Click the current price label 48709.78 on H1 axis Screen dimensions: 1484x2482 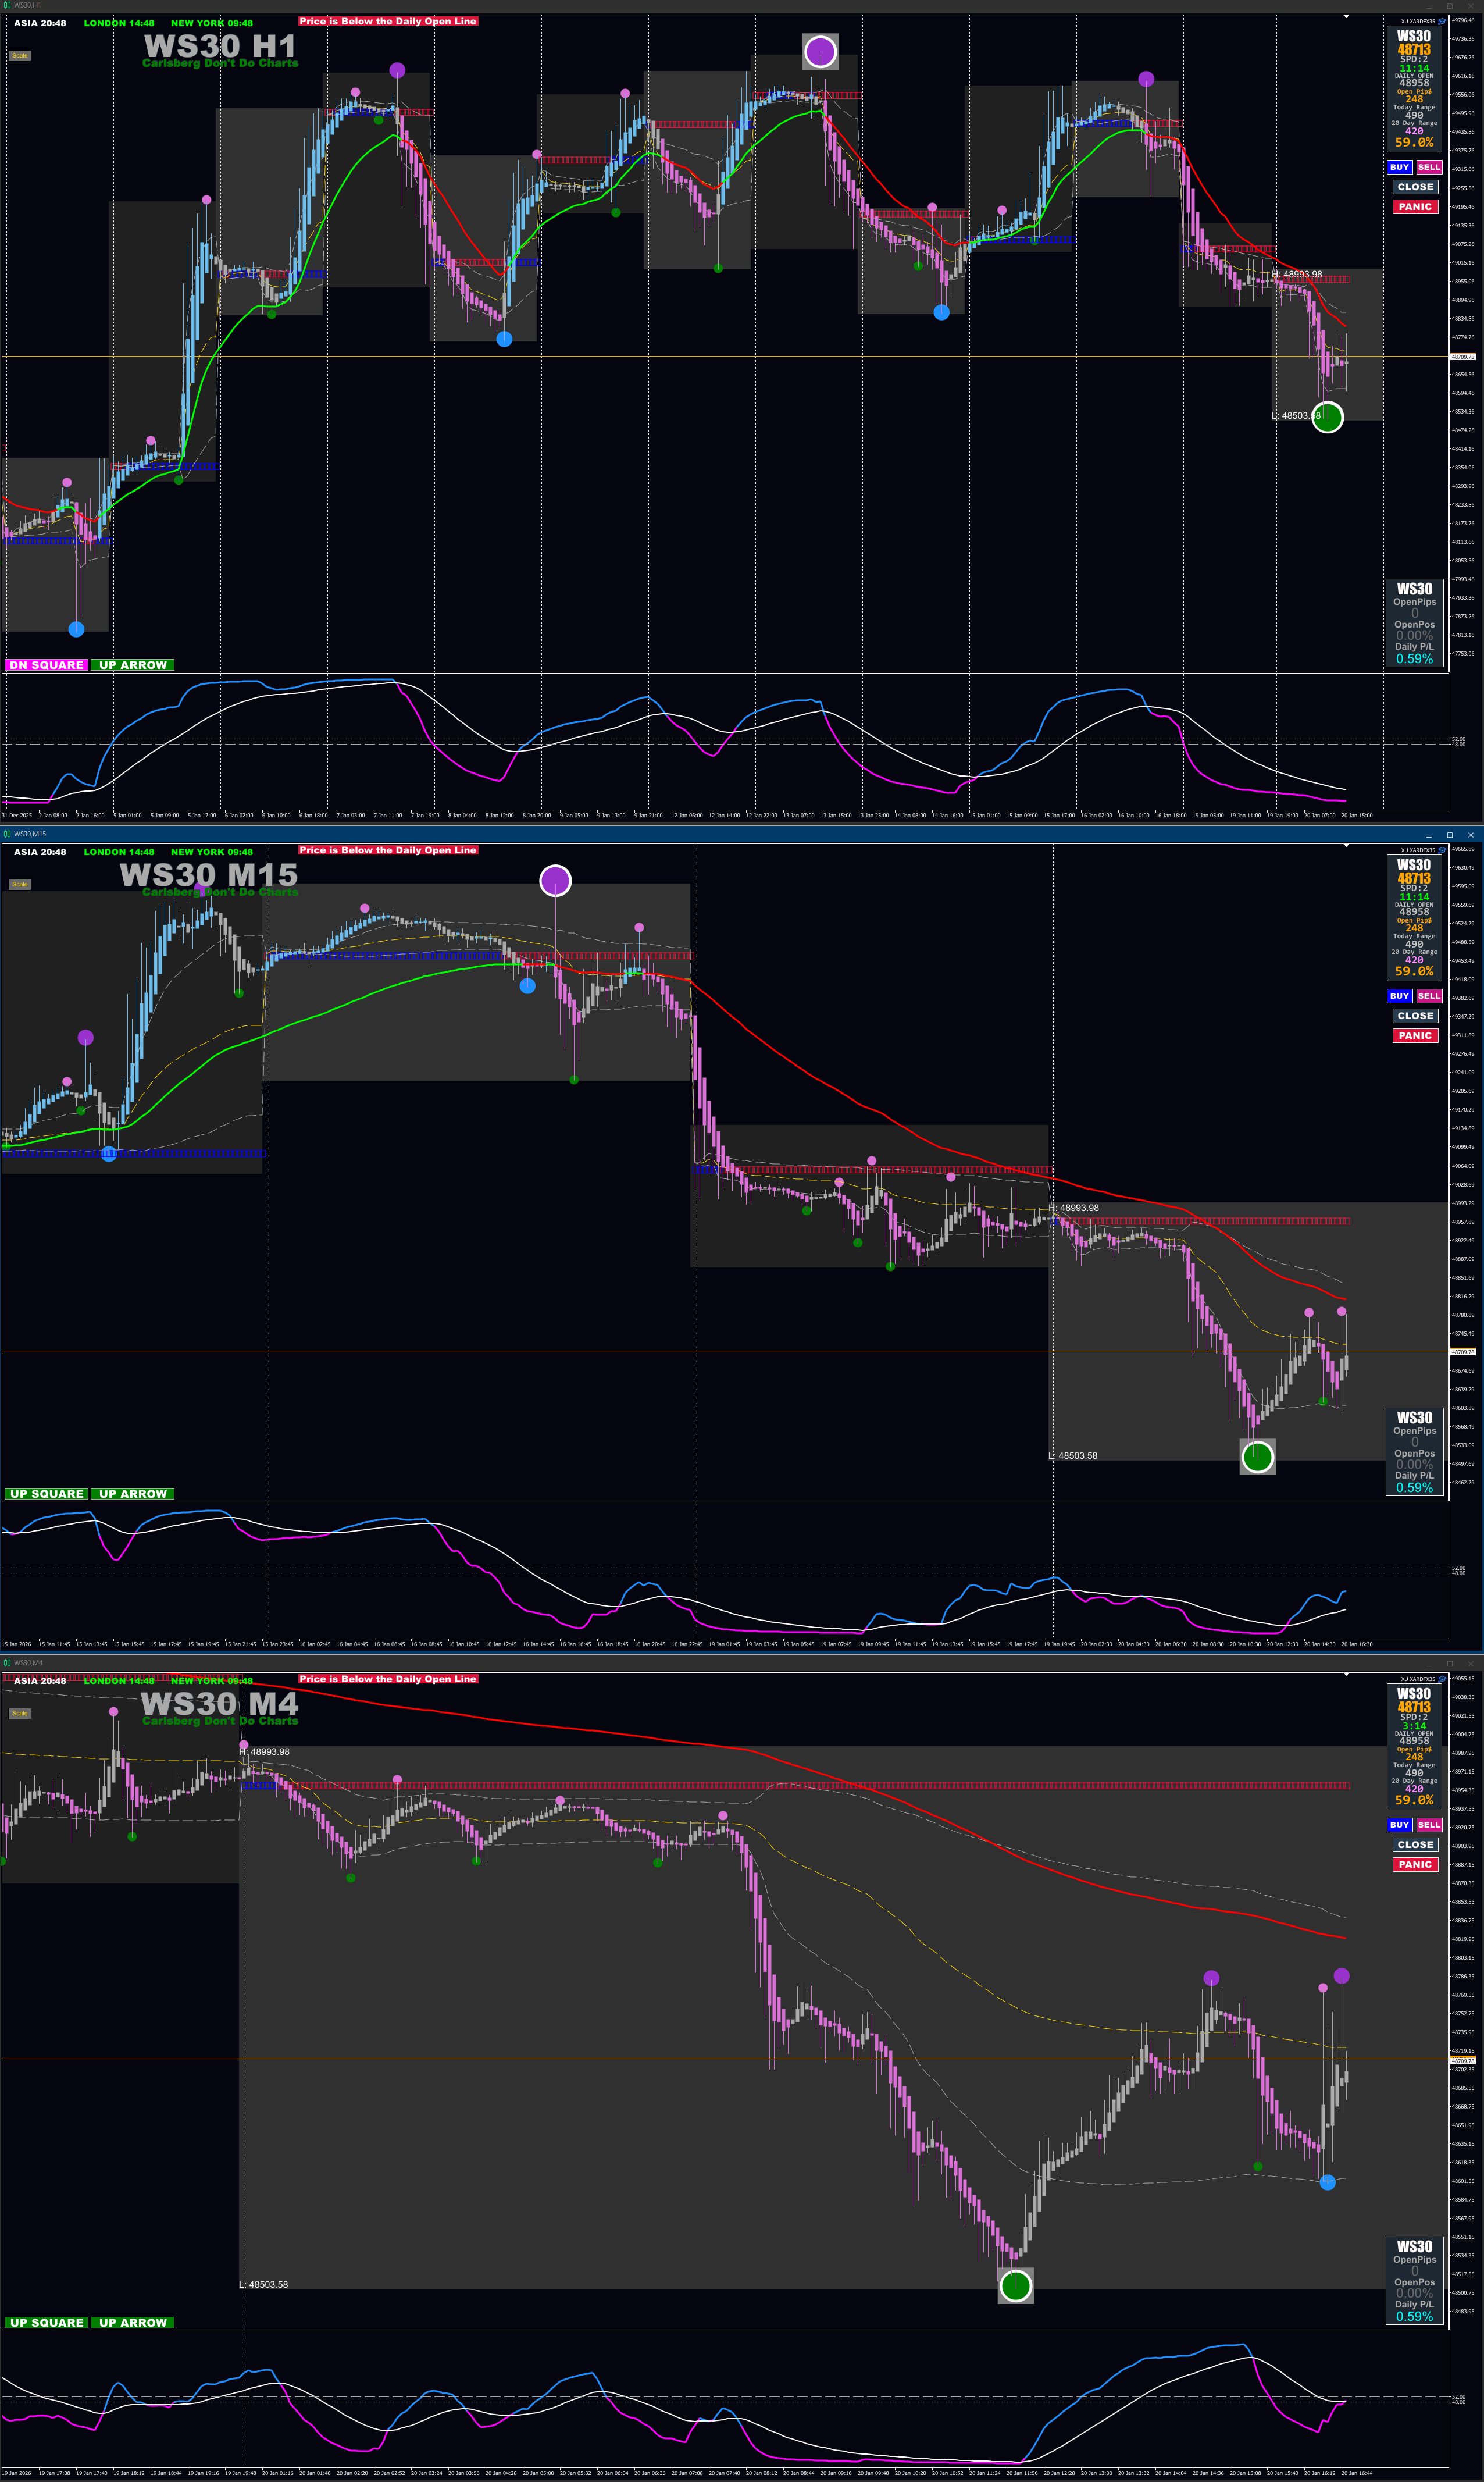tap(1462, 356)
